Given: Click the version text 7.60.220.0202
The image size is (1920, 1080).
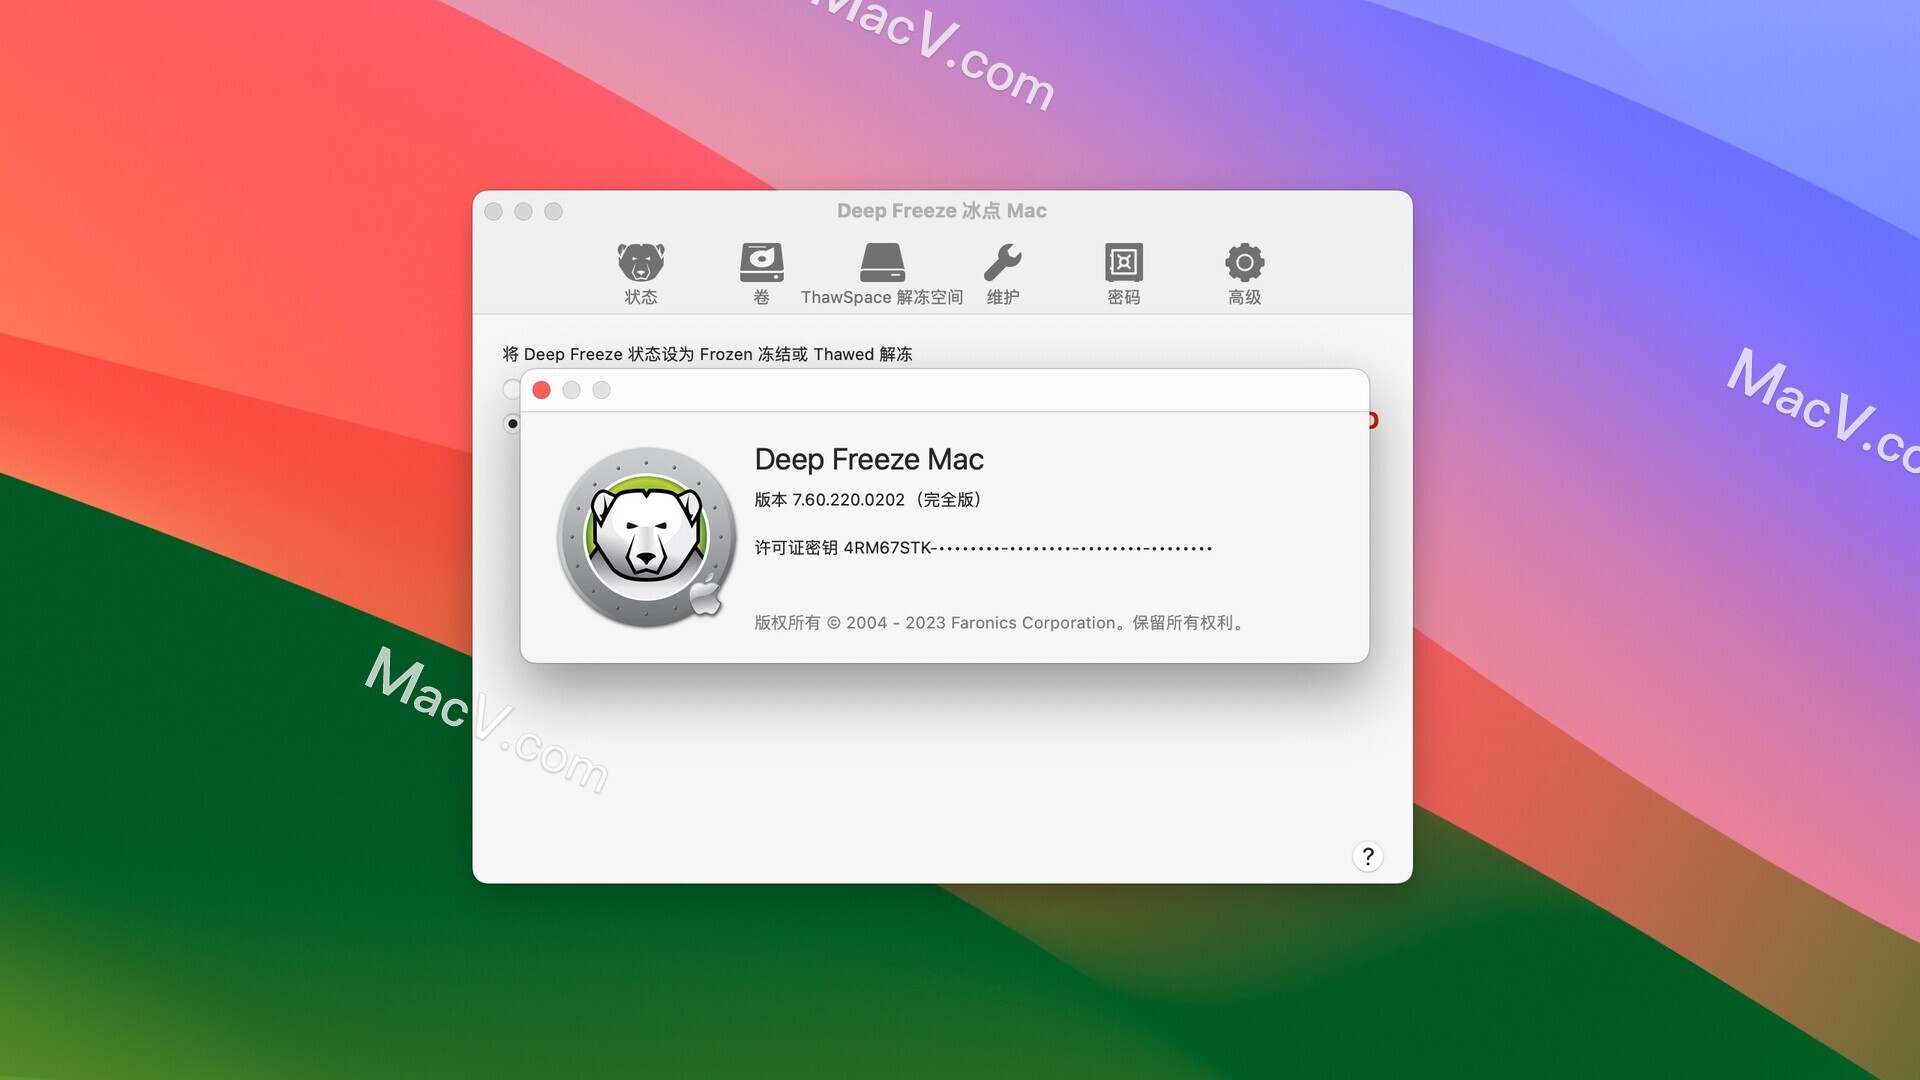Looking at the screenshot, I should [x=848, y=500].
